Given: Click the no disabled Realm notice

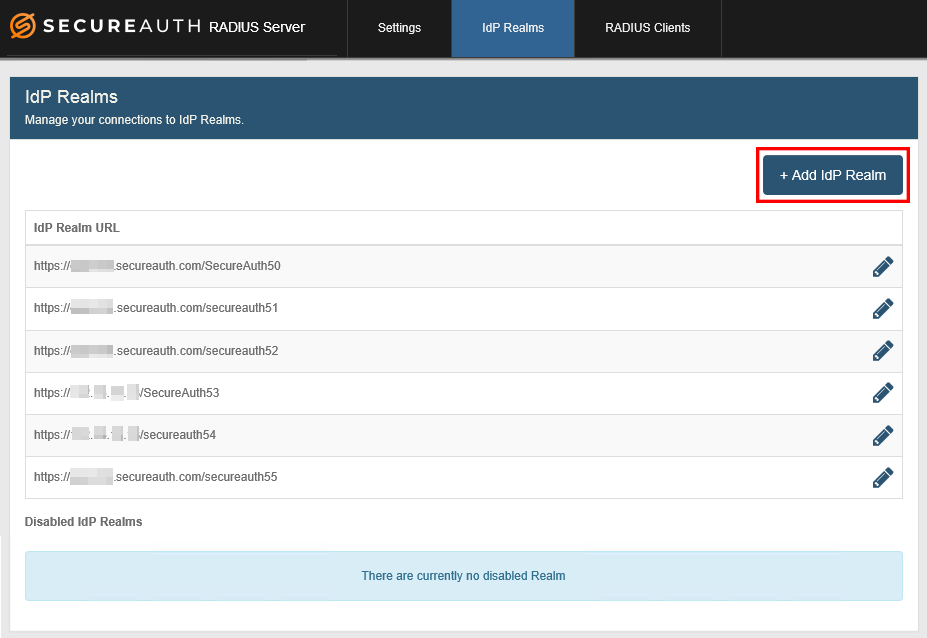Looking at the screenshot, I should [464, 576].
